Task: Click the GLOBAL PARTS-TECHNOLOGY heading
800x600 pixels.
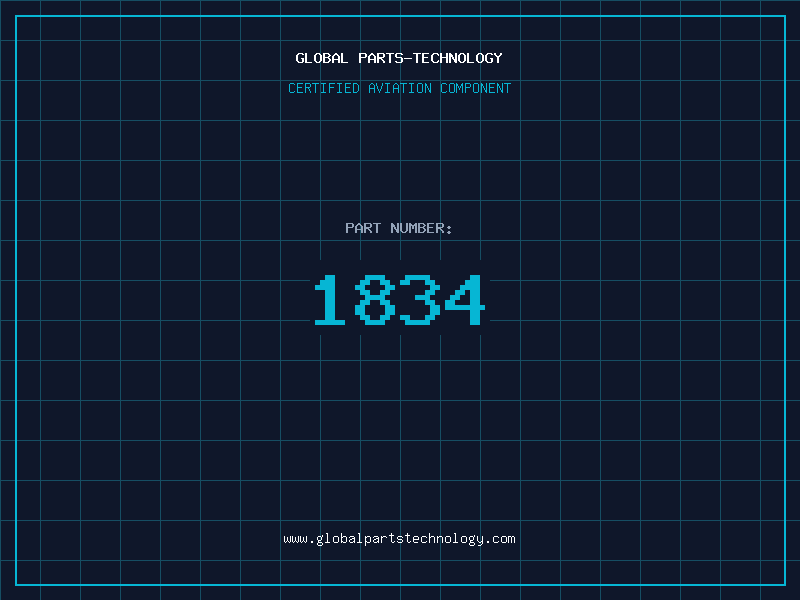Action: pos(399,58)
